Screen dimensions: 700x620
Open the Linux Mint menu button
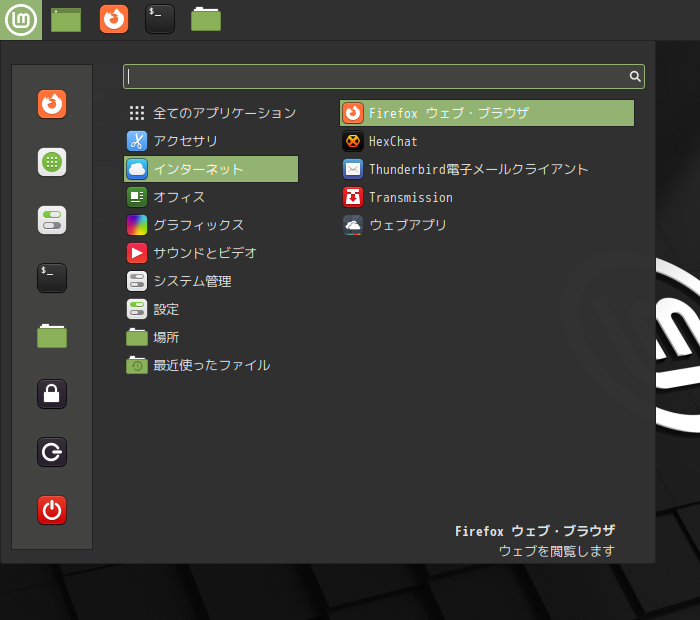coord(21,20)
